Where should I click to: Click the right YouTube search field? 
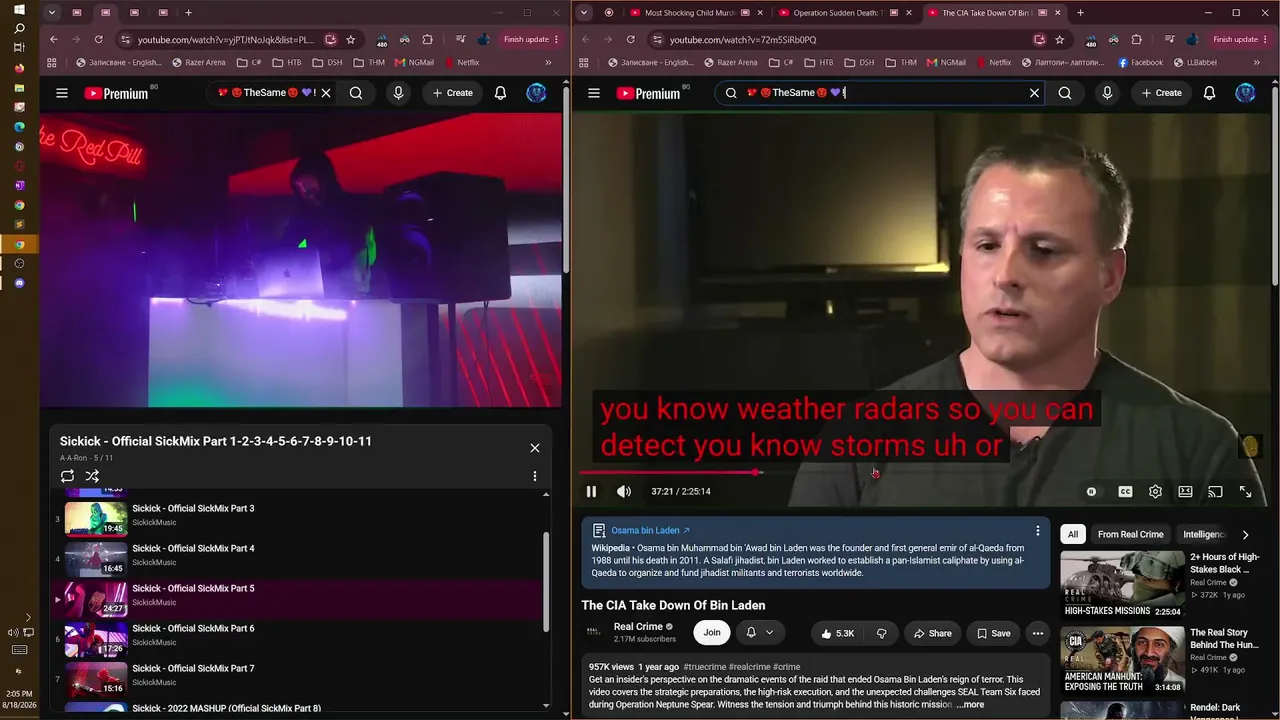click(882, 93)
